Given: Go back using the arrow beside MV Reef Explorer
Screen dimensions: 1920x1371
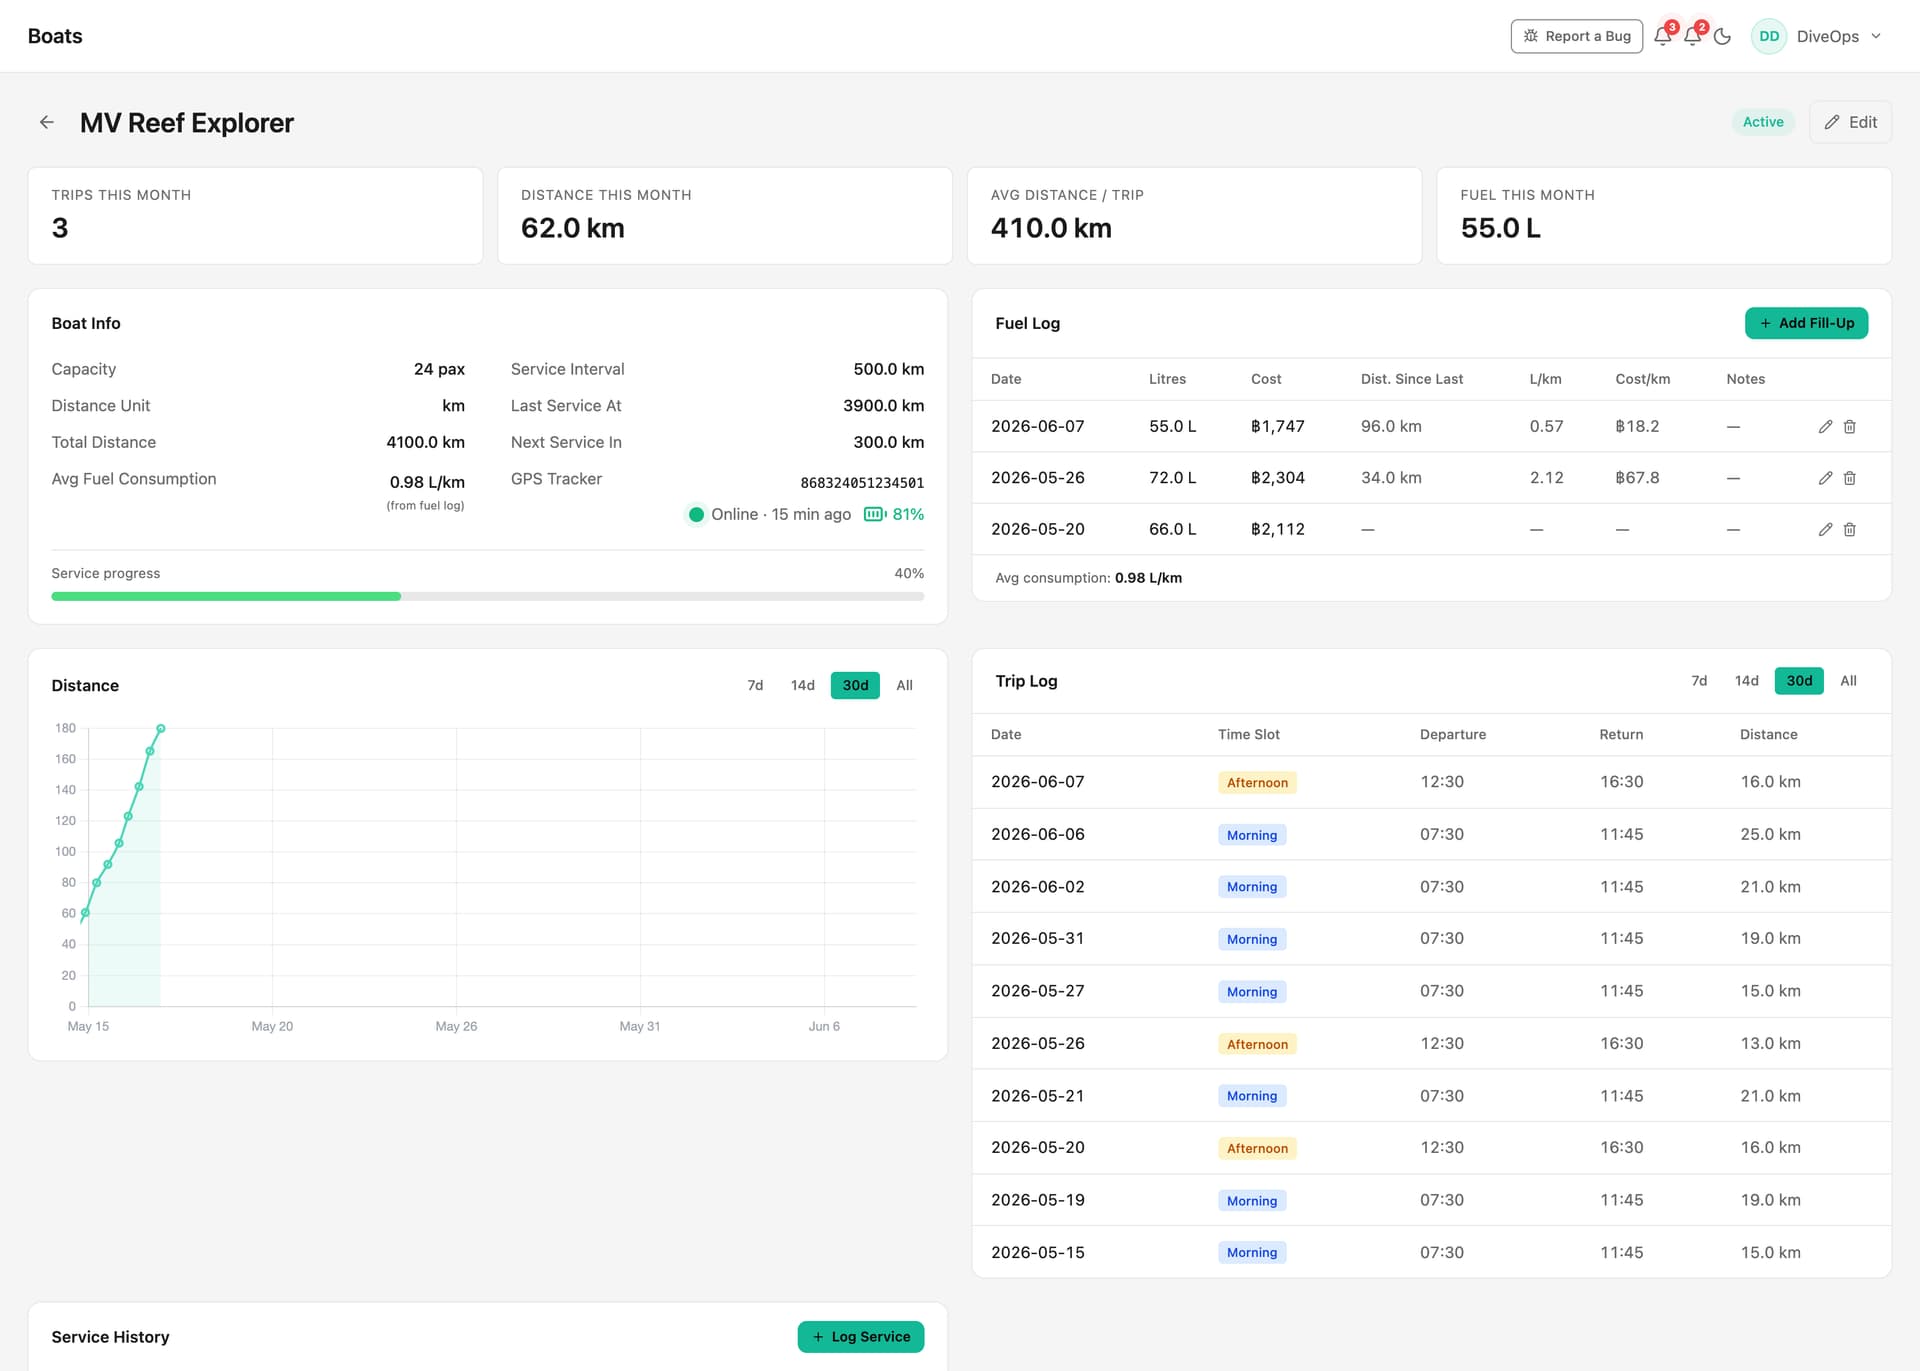Looking at the screenshot, I should pos(46,122).
